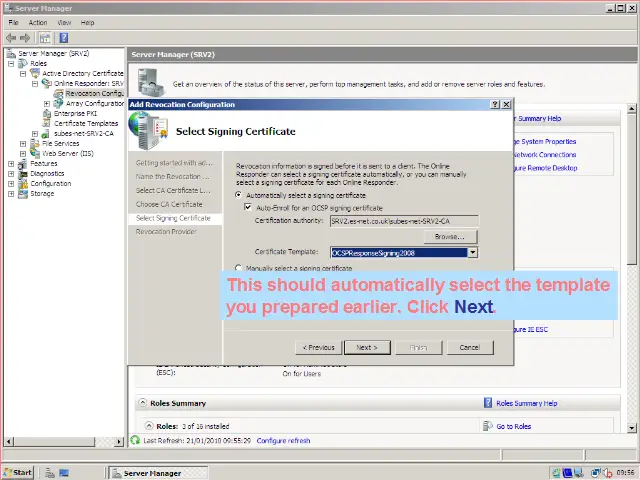Click the toolbar Forward arrow icon
This screenshot has width=640, height=480.
coord(25,37)
